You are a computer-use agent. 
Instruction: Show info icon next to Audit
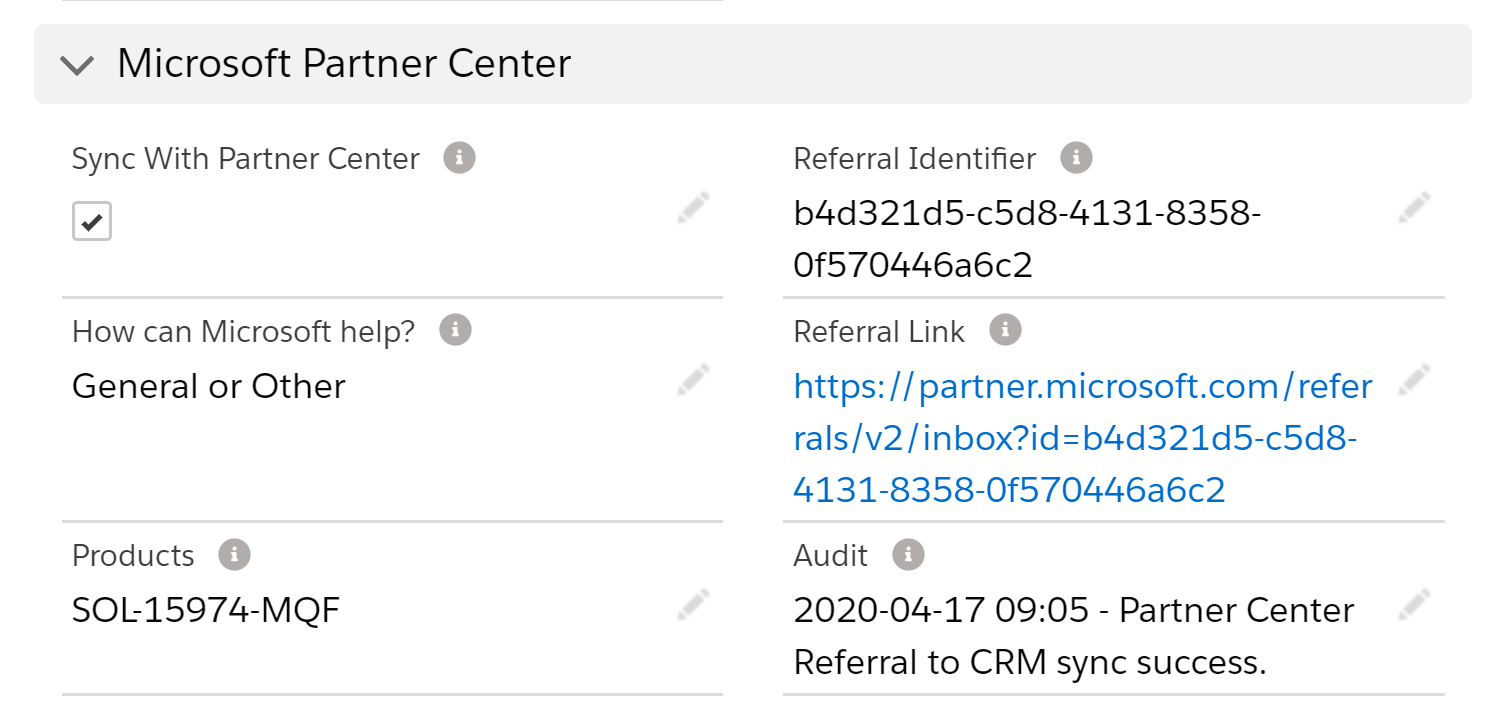click(x=908, y=555)
